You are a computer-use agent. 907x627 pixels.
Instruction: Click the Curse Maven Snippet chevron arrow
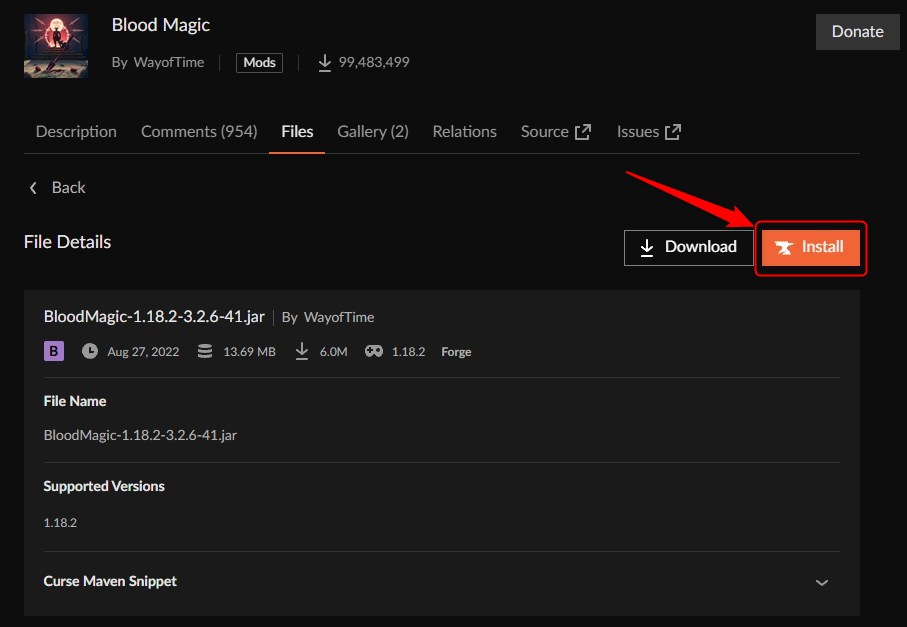pyautogui.click(x=822, y=582)
